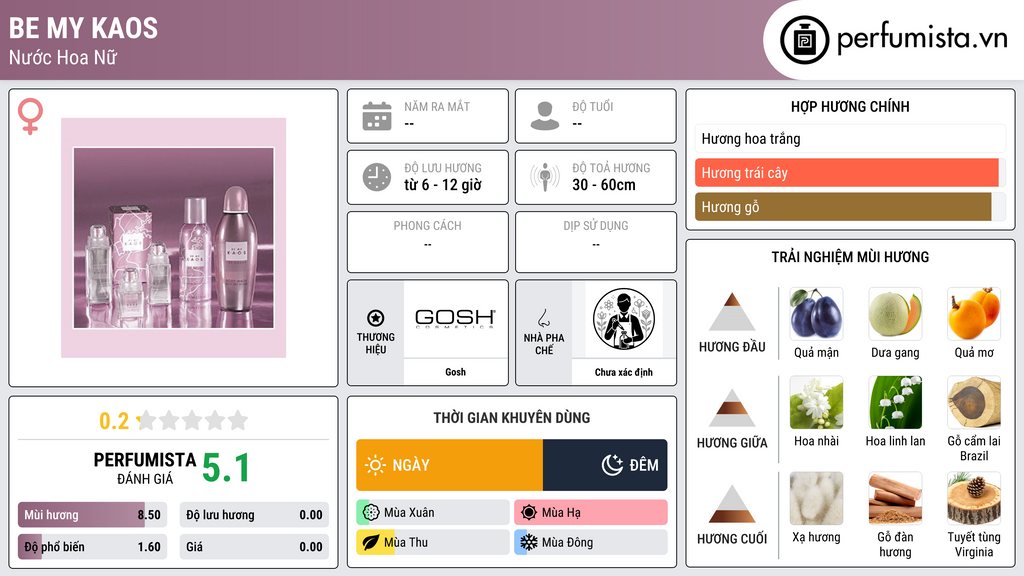This screenshot has height=576, width=1024.
Task: Click the moon icon in the Đêm bar
Action: point(612,465)
